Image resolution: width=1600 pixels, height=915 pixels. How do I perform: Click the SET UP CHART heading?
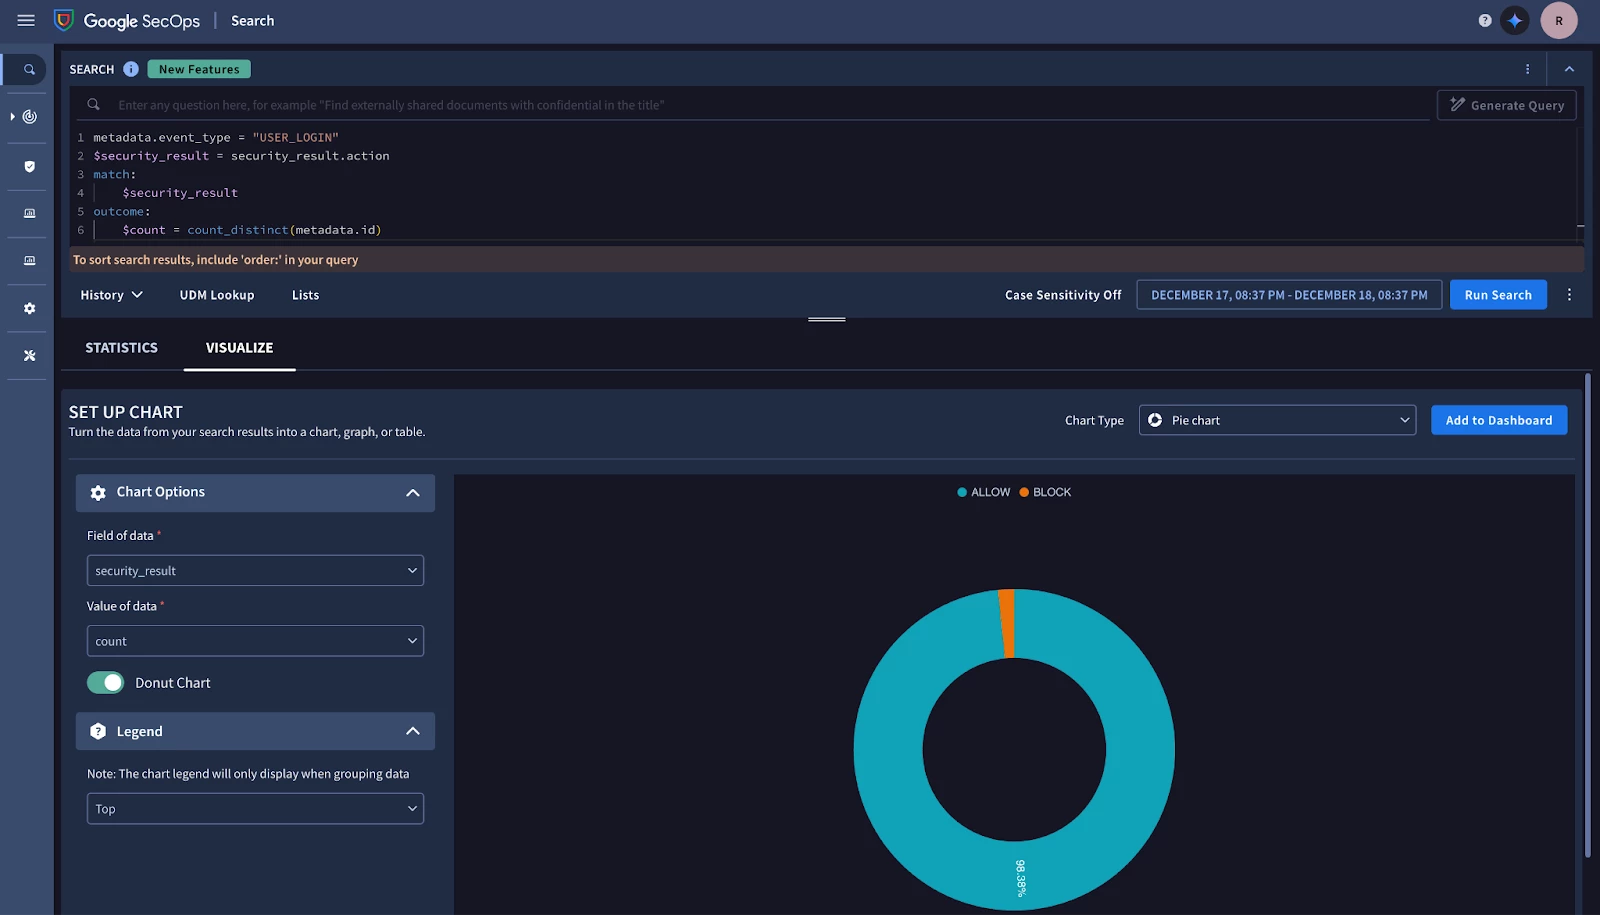126,412
